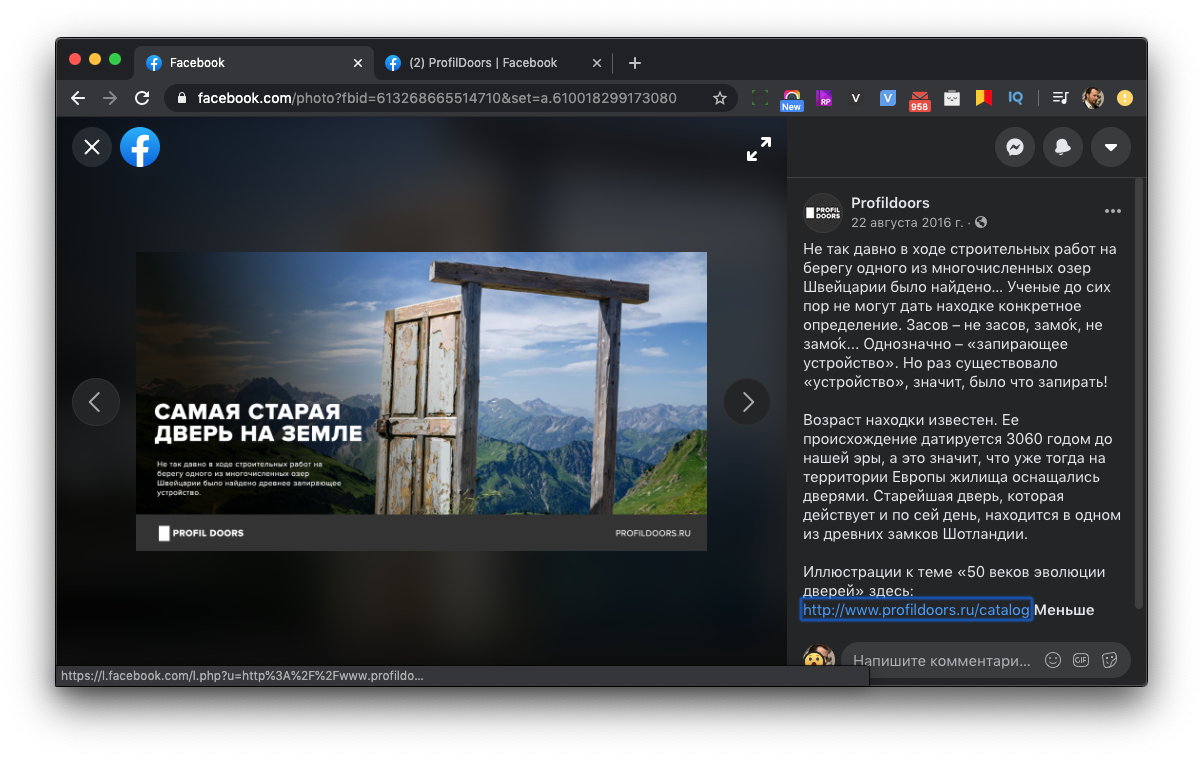
Task: Click purple RP extension icon
Action: click(824, 98)
